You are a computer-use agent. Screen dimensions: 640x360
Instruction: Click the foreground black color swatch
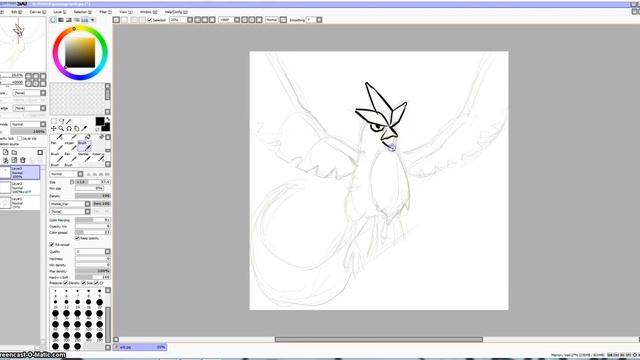100,121
